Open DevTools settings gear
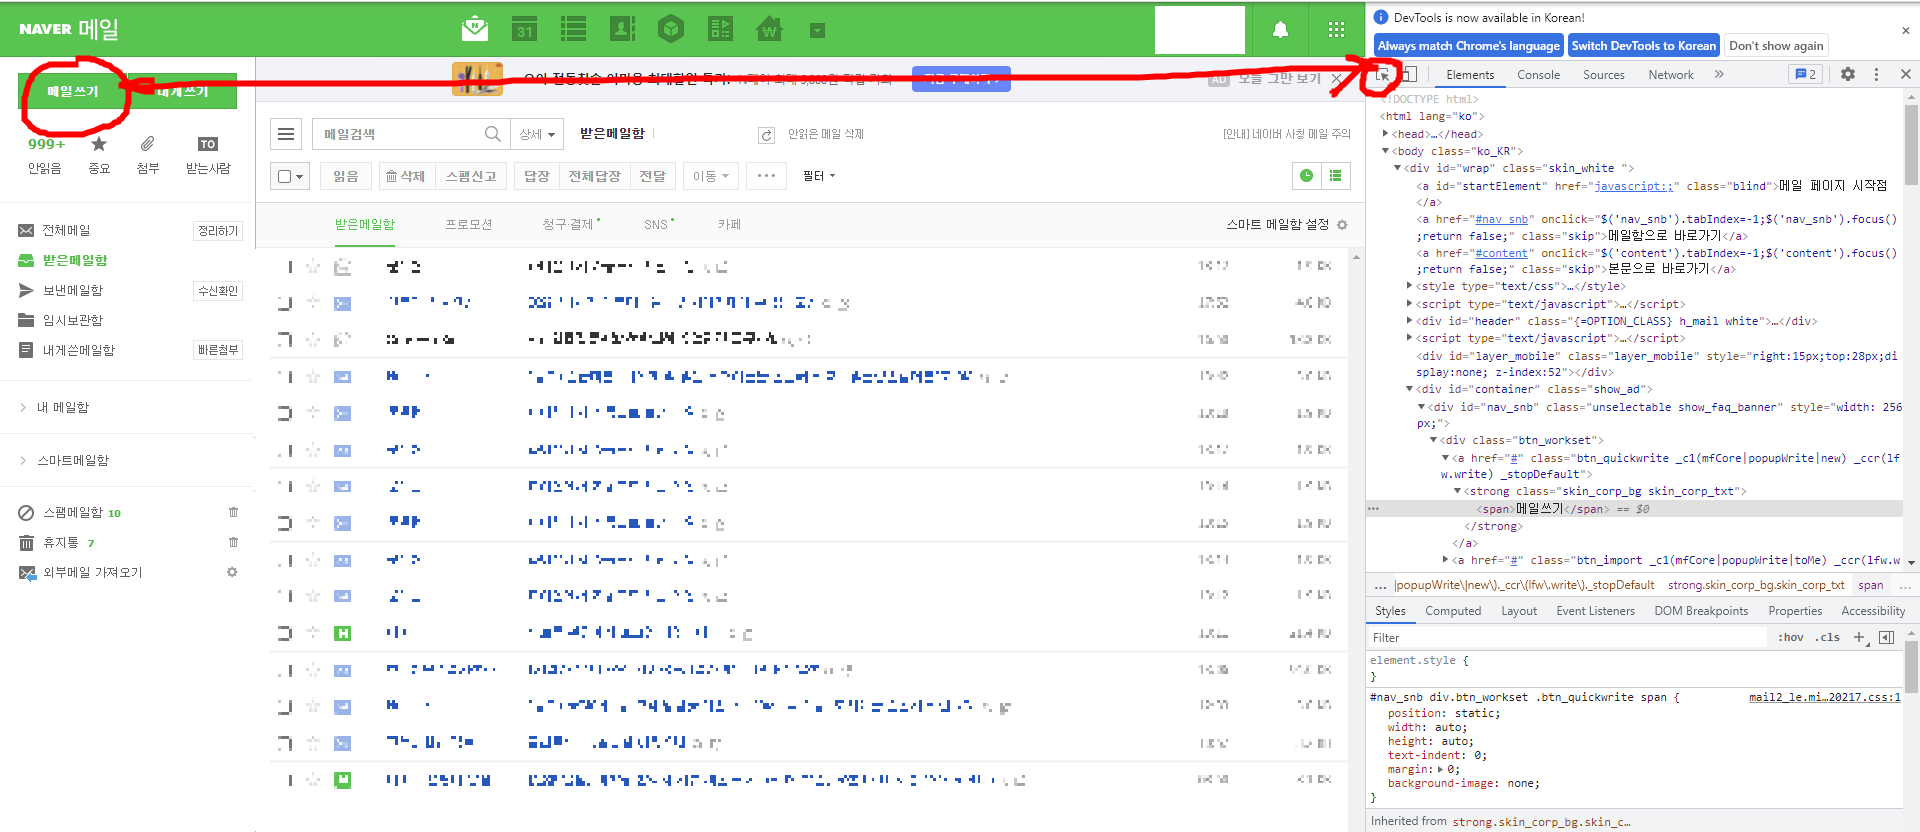 (1848, 74)
